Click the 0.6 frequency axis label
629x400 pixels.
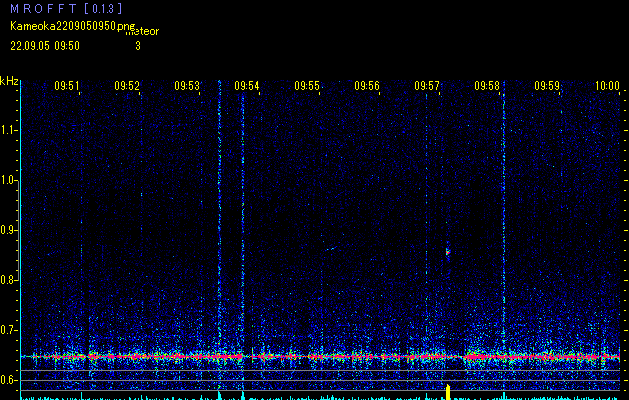9,380
